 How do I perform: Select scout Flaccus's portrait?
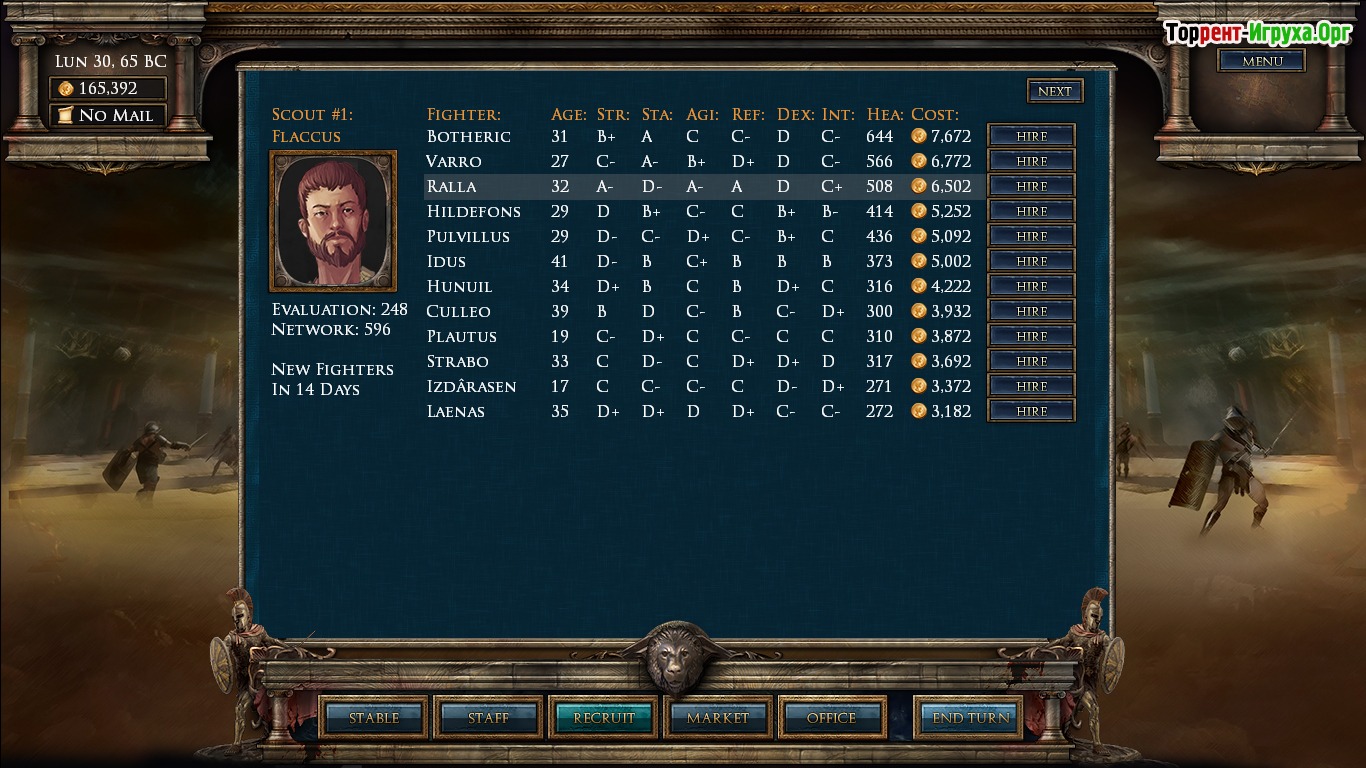pyautogui.click(x=333, y=221)
